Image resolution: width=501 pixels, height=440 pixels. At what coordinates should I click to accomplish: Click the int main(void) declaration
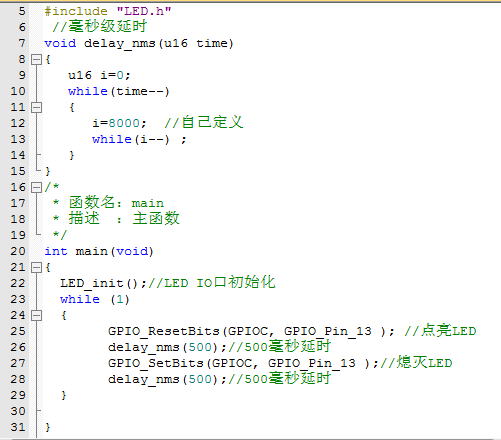(99, 251)
